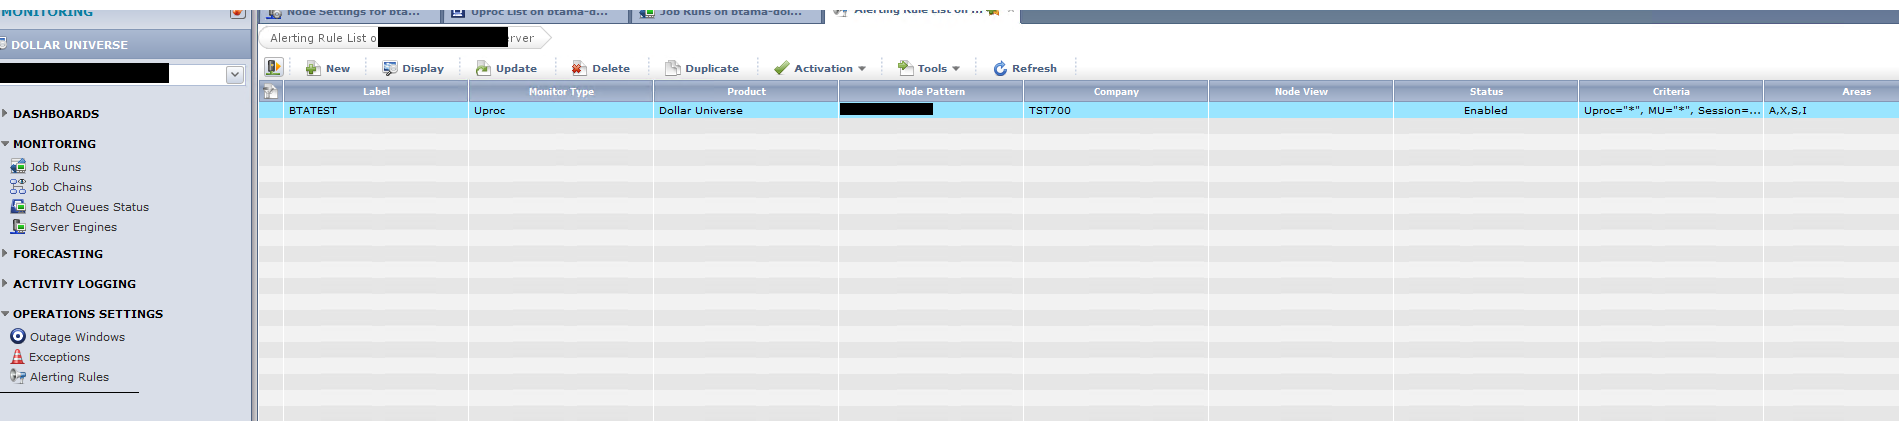This screenshot has height=443, width=1899.
Task: Sort by the Company column header
Action: coord(1116,91)
